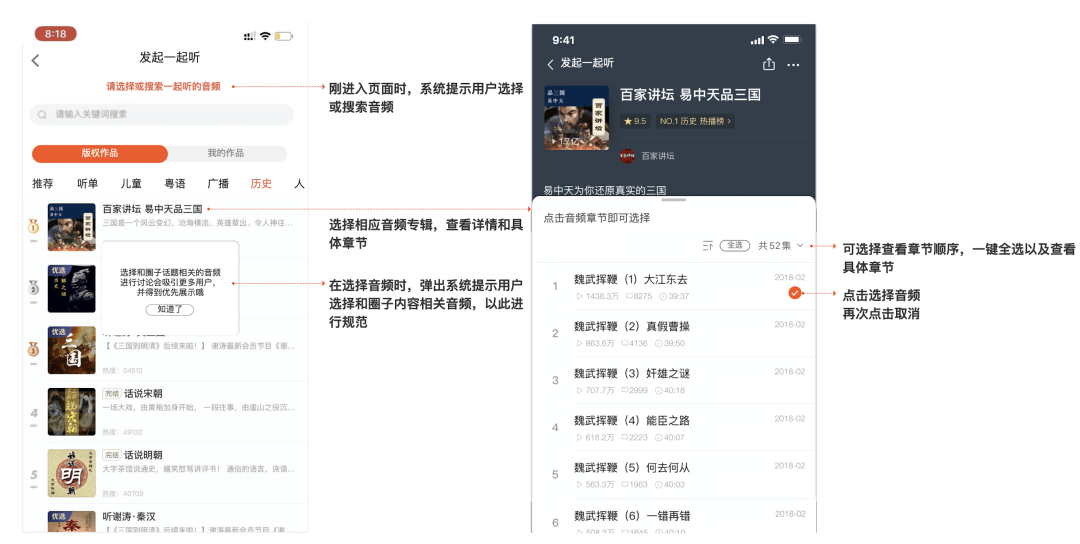Open 话说宋朝 album title

143,393
